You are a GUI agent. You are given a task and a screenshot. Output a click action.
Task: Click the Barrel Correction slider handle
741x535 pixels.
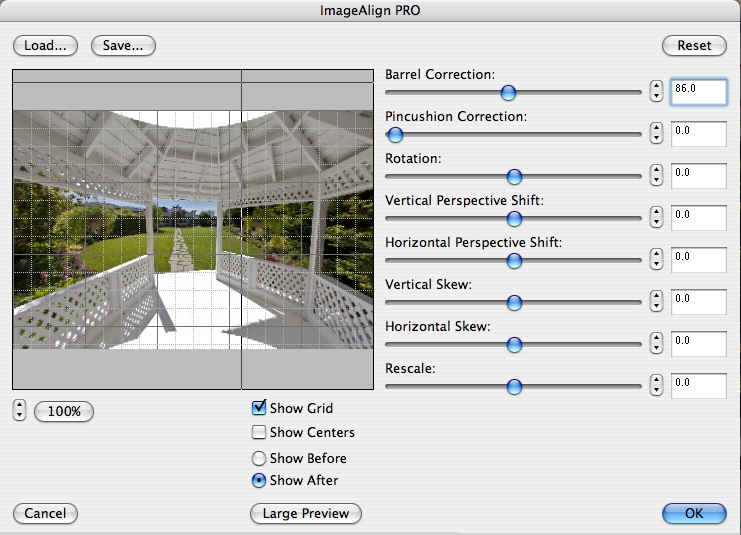508,93
